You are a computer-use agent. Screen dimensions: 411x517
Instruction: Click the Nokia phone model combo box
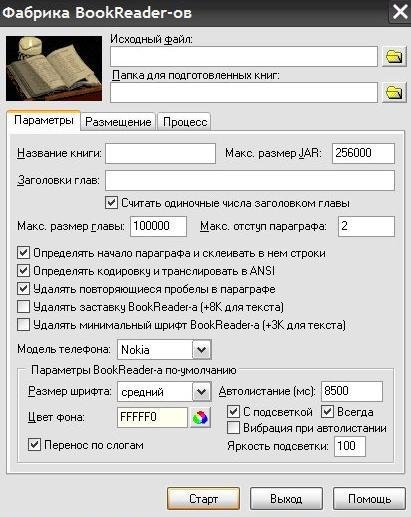[164, 349]
